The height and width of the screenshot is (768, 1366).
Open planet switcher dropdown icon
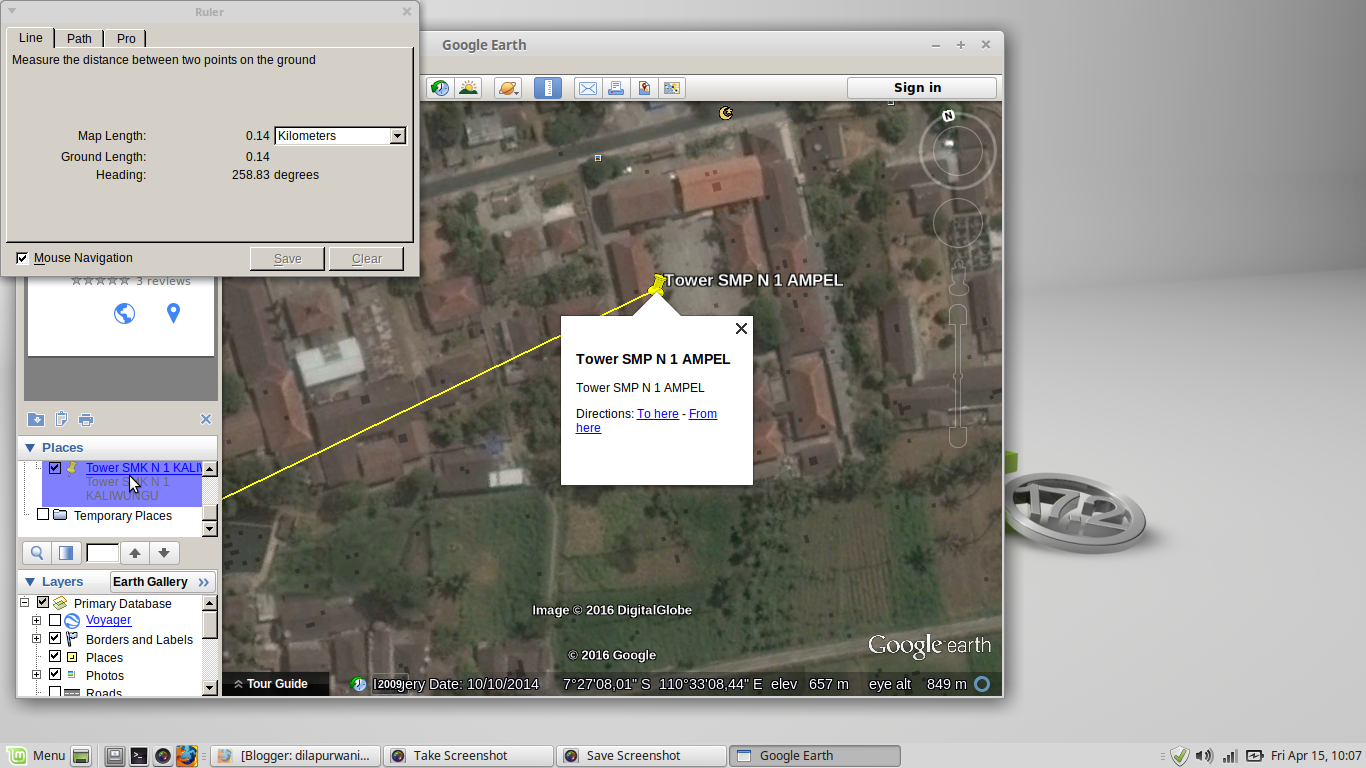(x=508, y=88)
